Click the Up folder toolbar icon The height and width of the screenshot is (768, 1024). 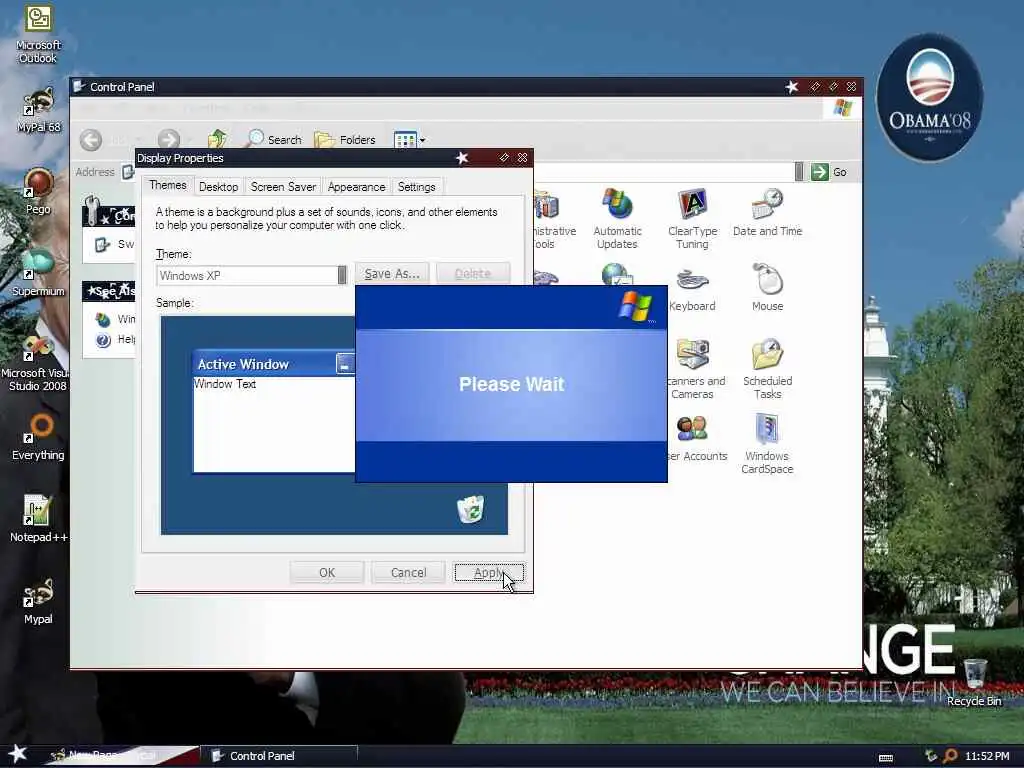coord(217,139)
